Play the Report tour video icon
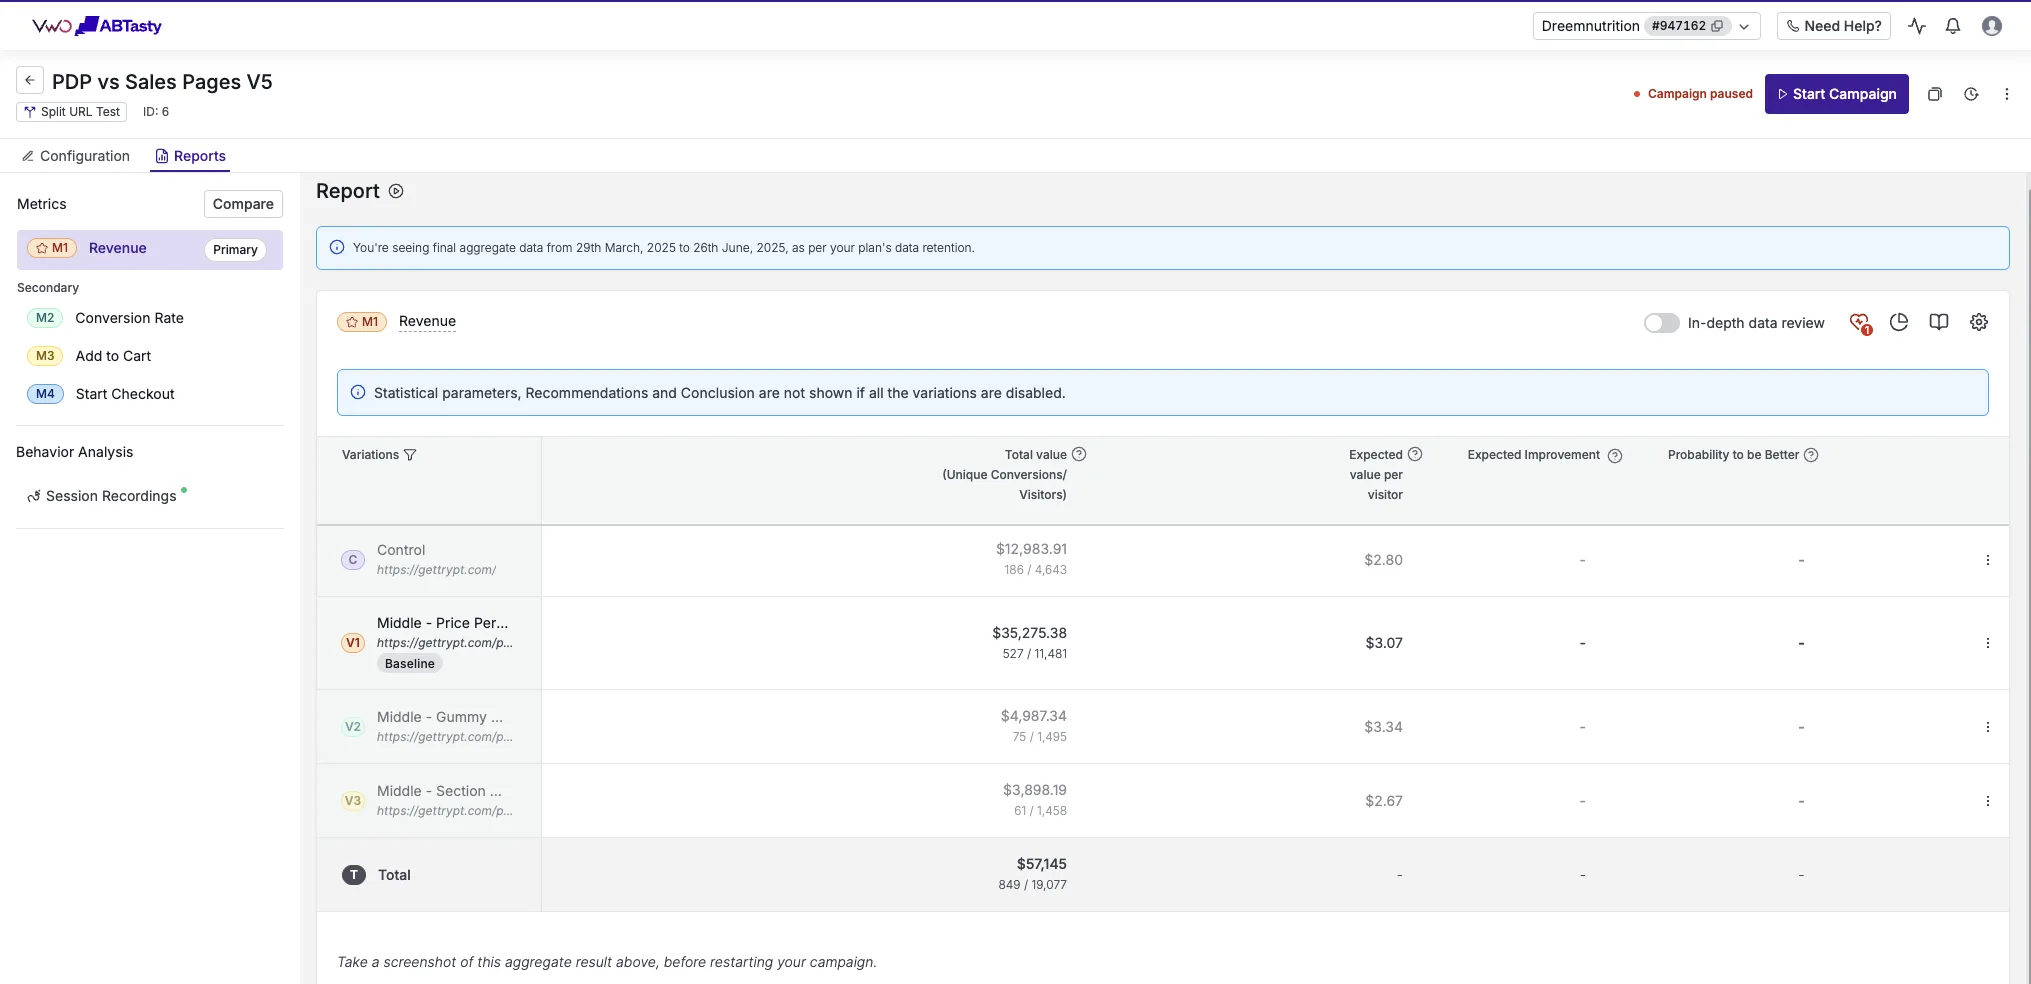Image resolution: width=2031 pixels, height=984 pixels. tap(396, 191)
